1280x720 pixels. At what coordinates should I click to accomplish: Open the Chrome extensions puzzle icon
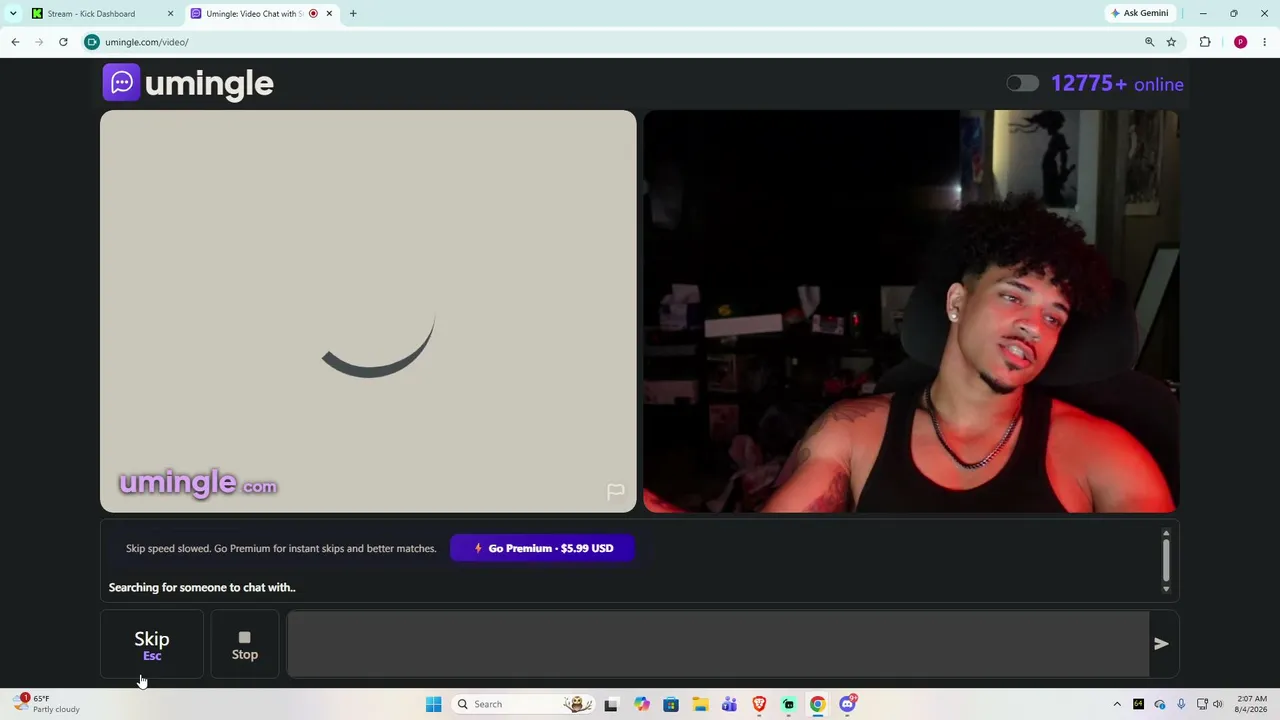point(1205,42)
